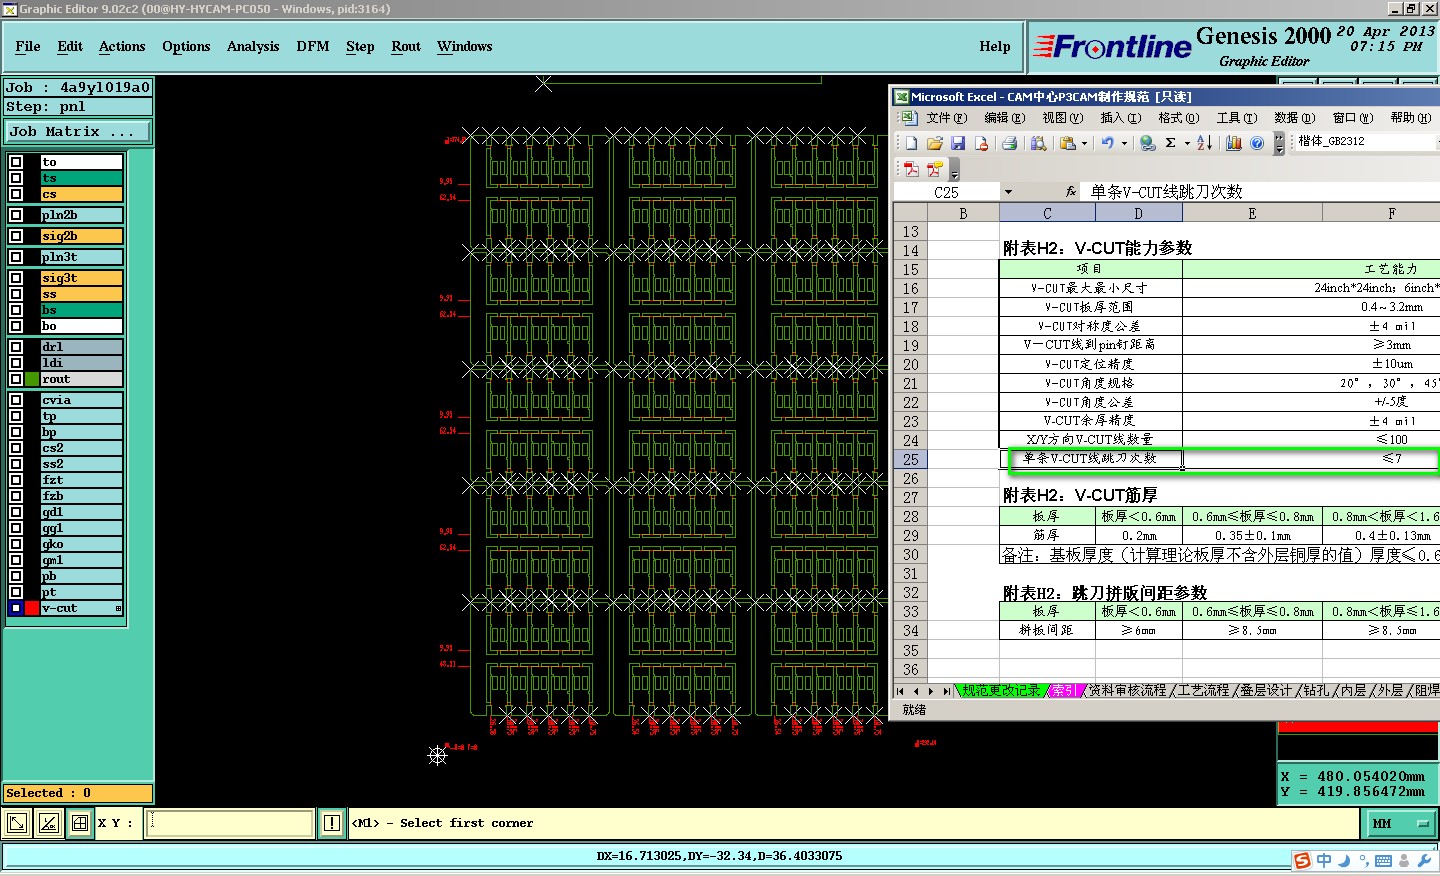Click the red color swatch on v-cut layer

[x=32, y=608]
